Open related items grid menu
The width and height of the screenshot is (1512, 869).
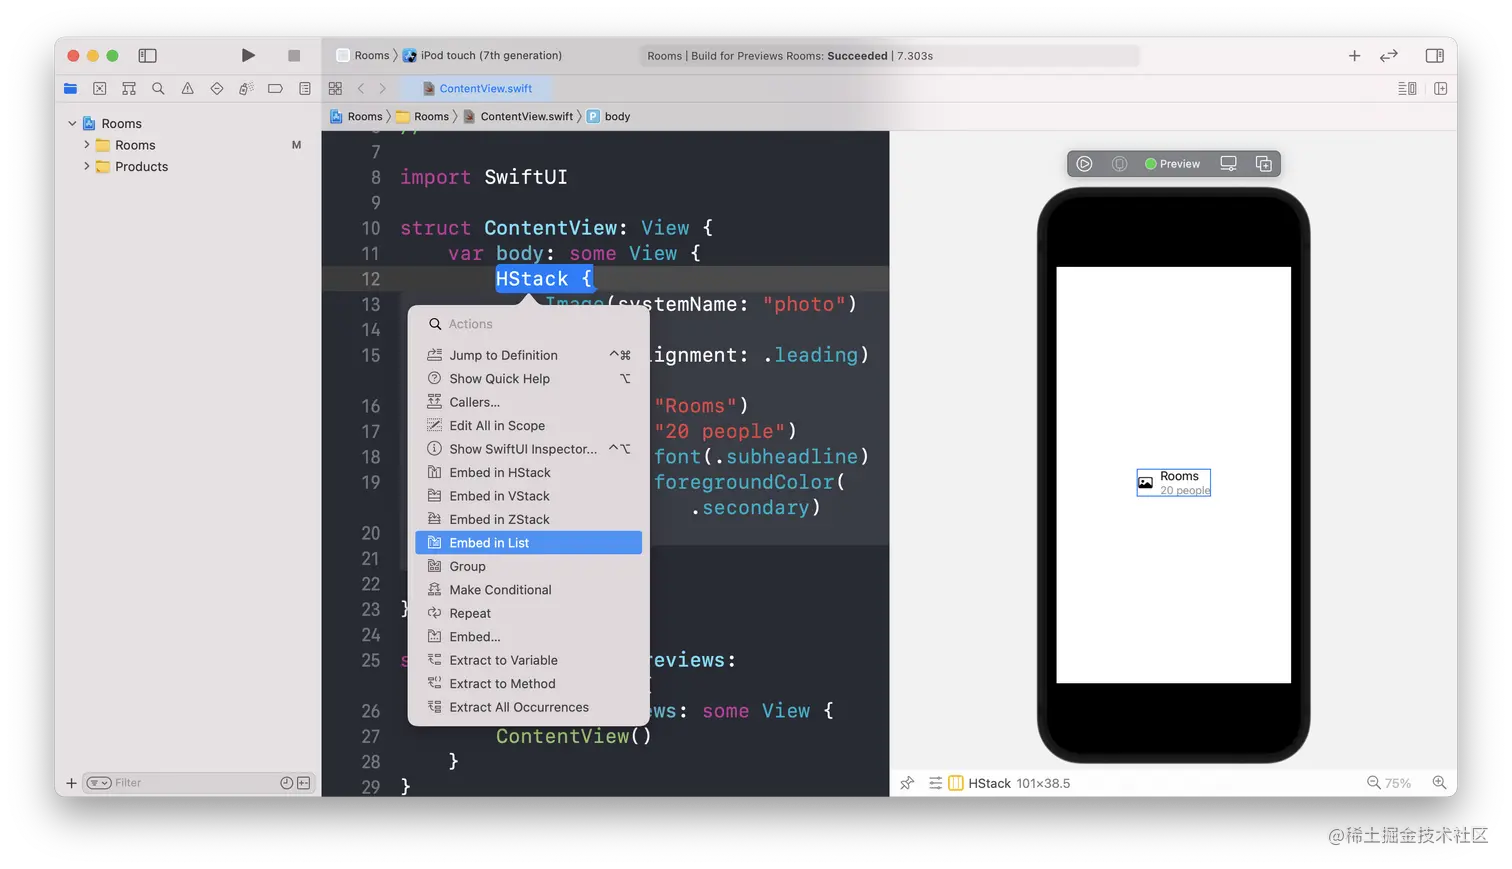click(x=335, y=88)
